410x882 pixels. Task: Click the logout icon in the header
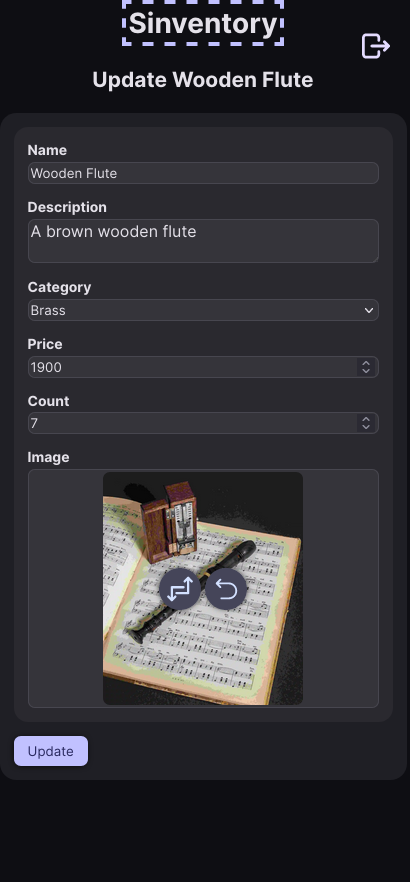click(x=376, y=46)
